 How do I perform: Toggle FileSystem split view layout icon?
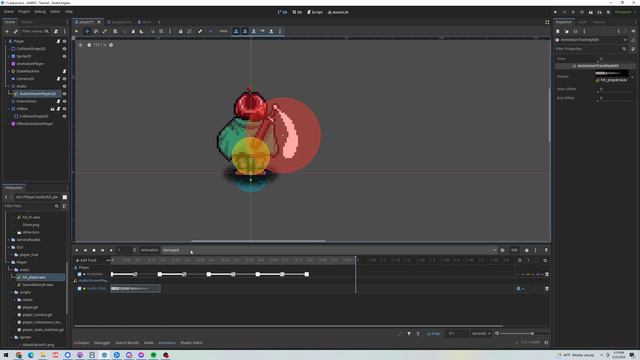click(64, 197)
